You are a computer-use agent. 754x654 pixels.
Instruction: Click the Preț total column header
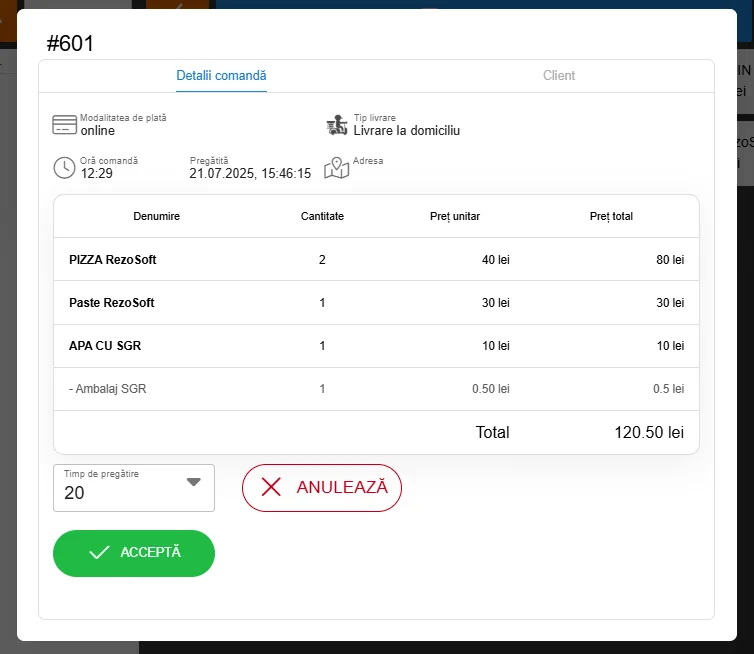coord(611,216)
